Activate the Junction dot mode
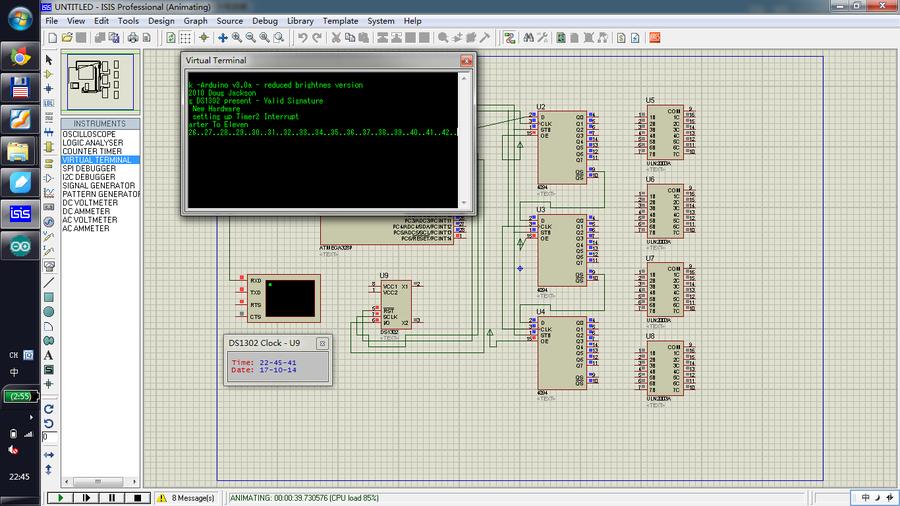The image size is (900, 506). (49, 88)
